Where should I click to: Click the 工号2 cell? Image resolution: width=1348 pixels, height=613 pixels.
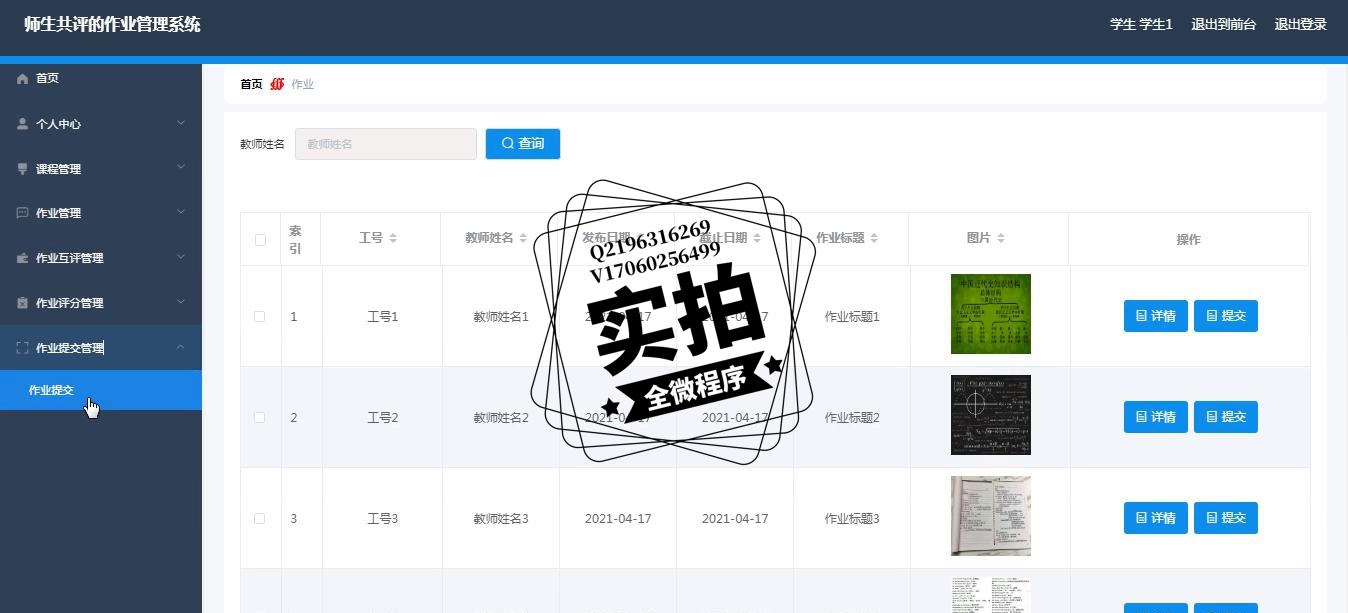[383, 418]
